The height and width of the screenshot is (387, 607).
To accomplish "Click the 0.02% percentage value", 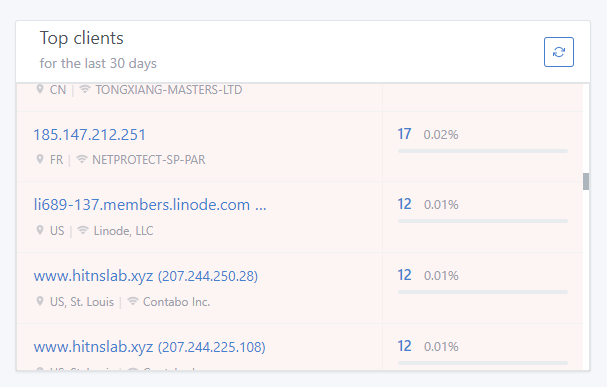I will tap(441, 135).
